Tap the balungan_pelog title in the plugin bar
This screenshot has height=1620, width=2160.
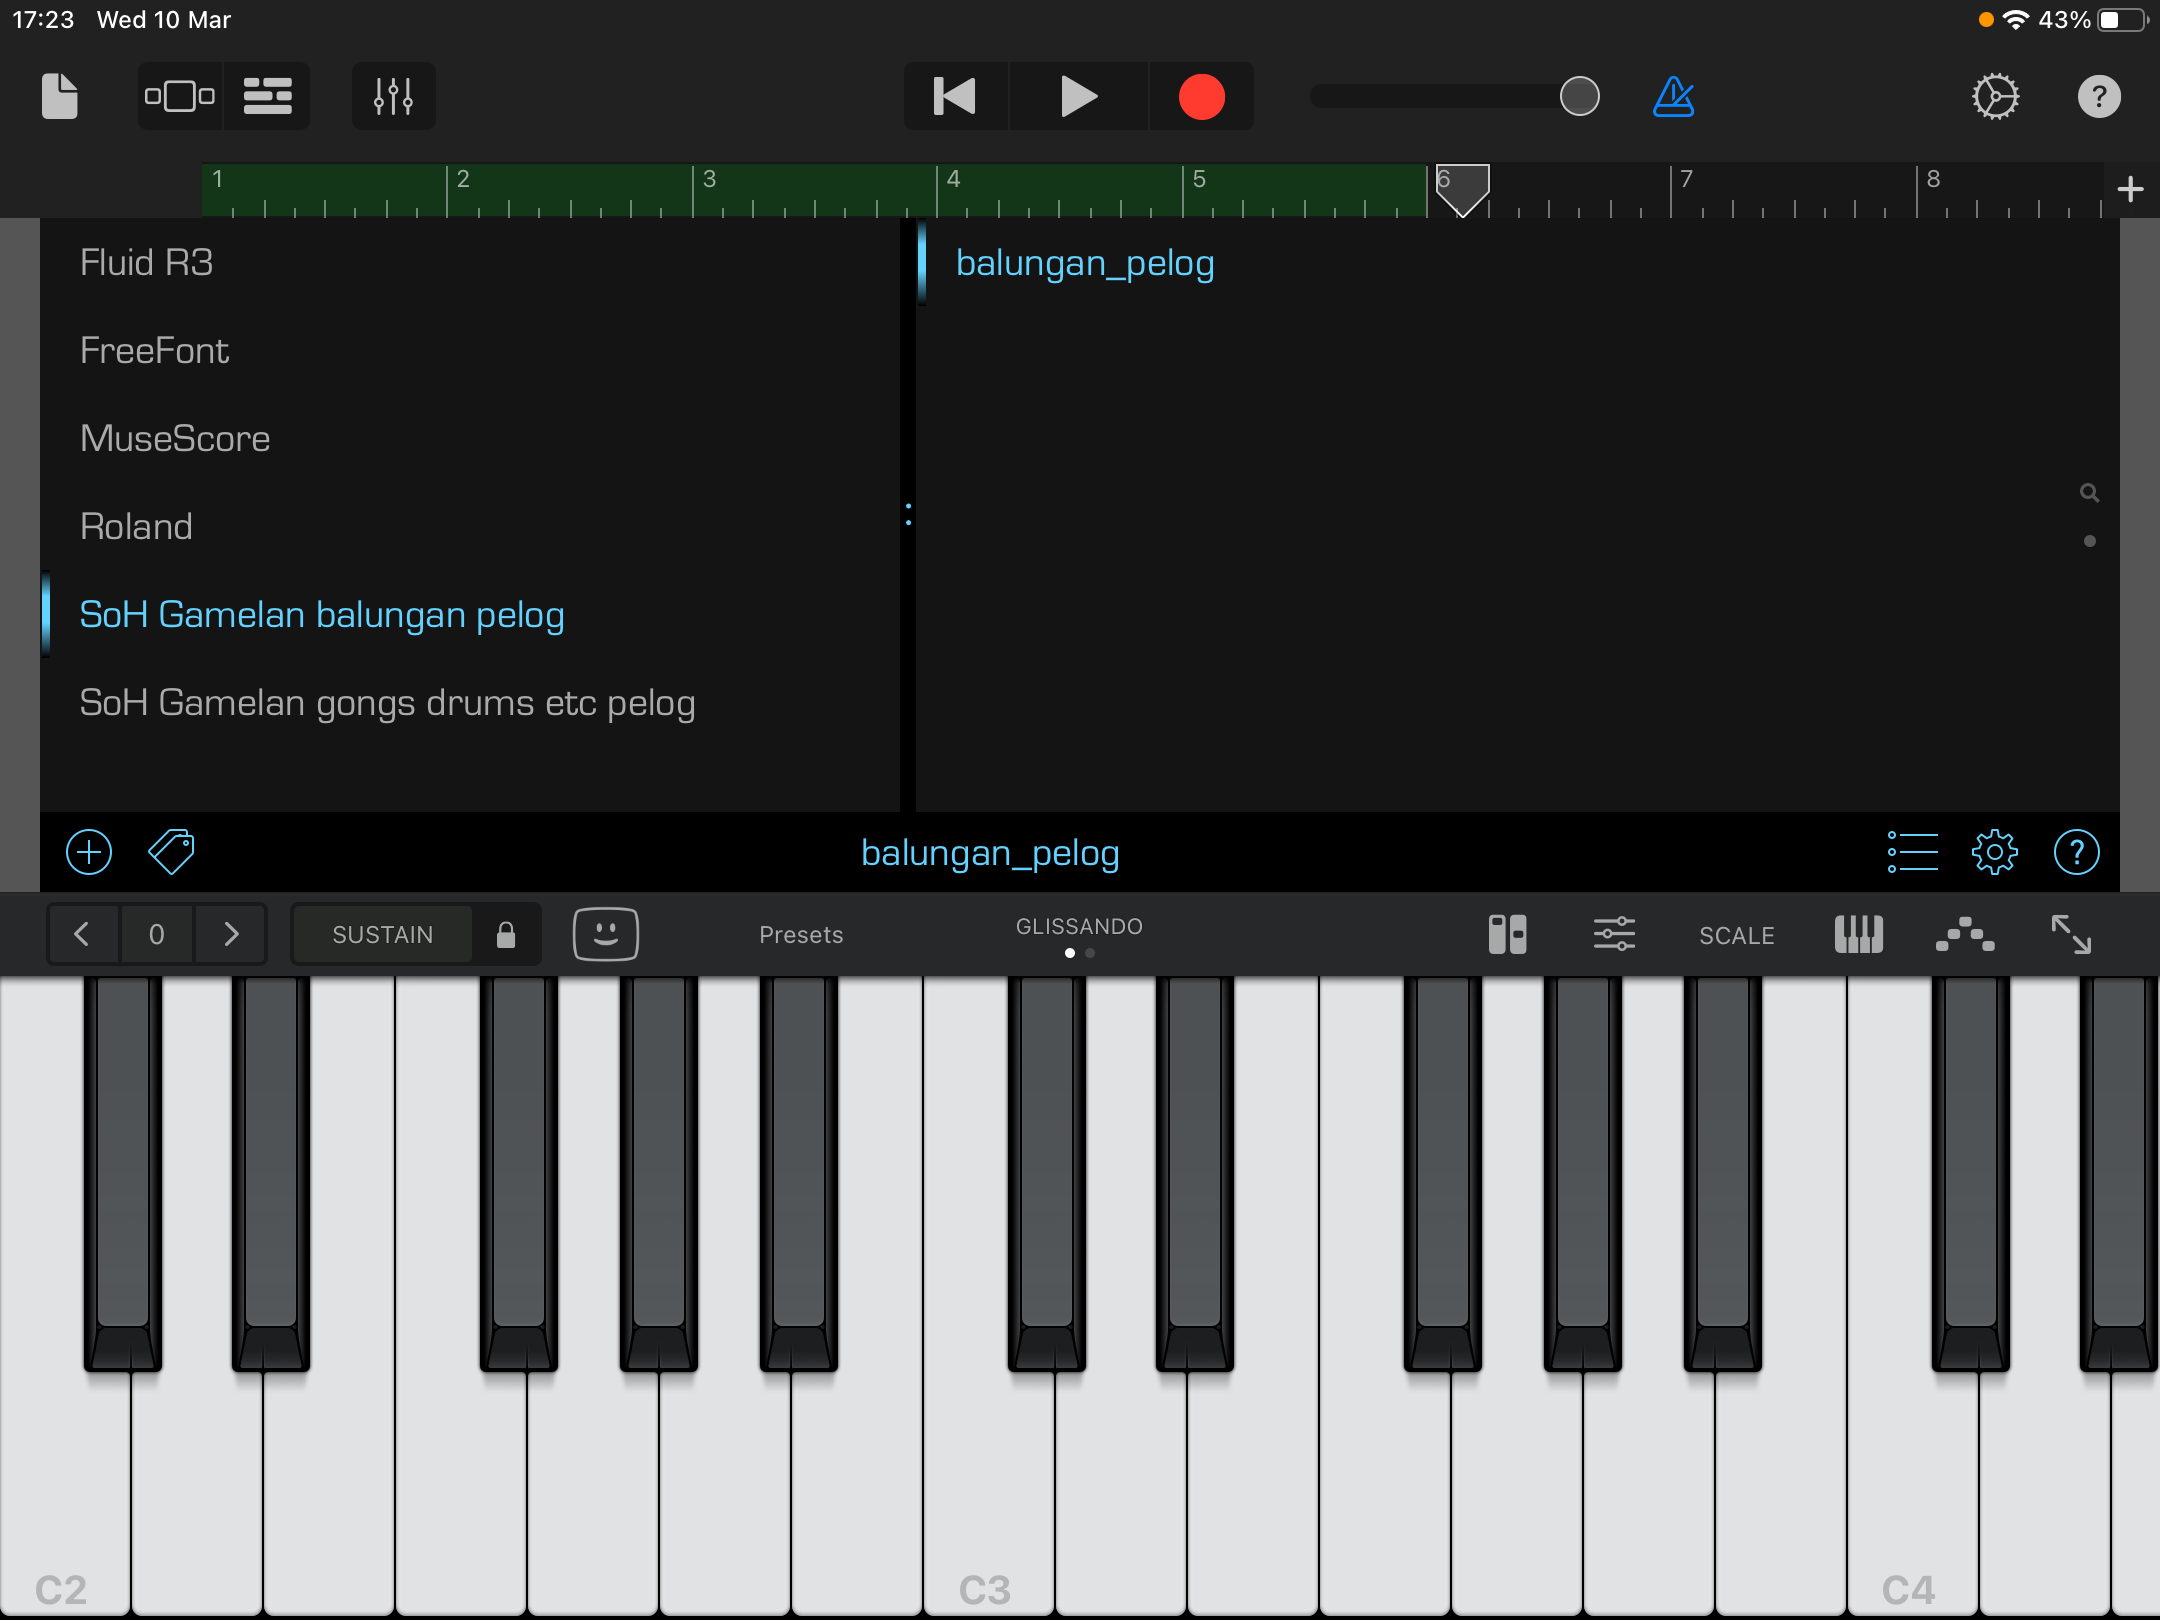pyautogui.click(x=990, y=853)
